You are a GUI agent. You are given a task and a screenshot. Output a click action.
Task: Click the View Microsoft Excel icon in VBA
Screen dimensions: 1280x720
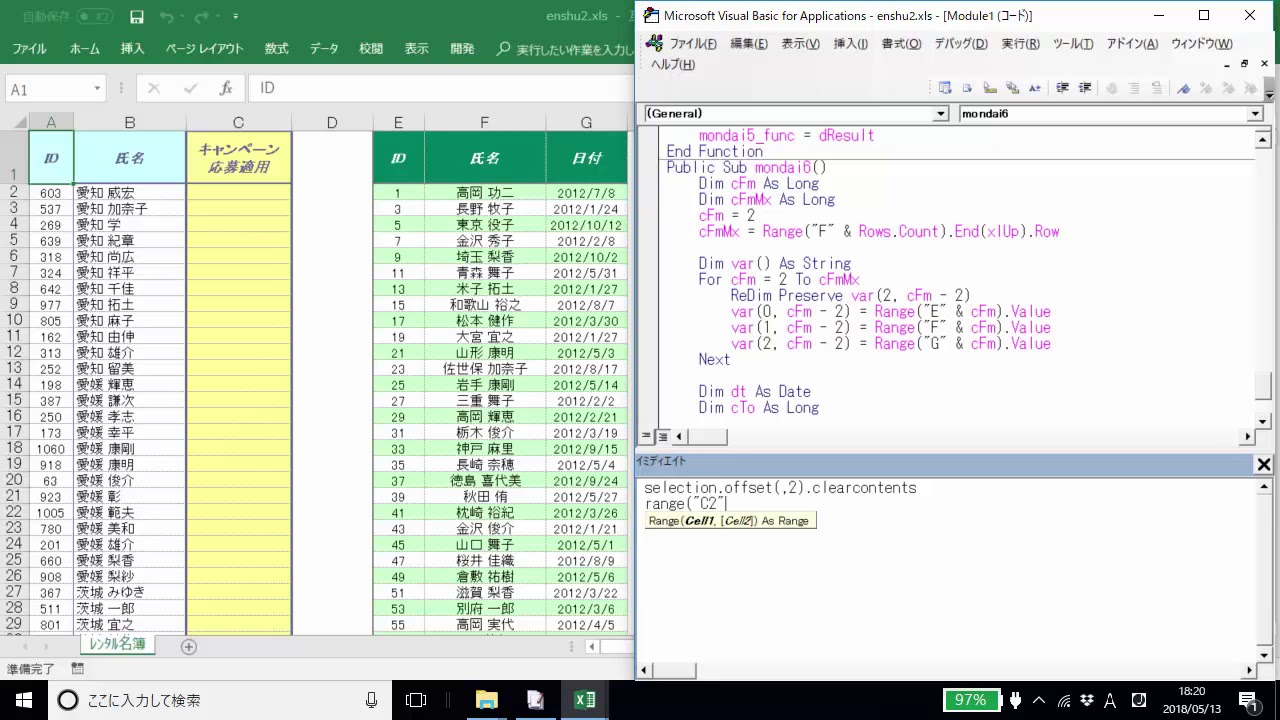coord(654,43)
